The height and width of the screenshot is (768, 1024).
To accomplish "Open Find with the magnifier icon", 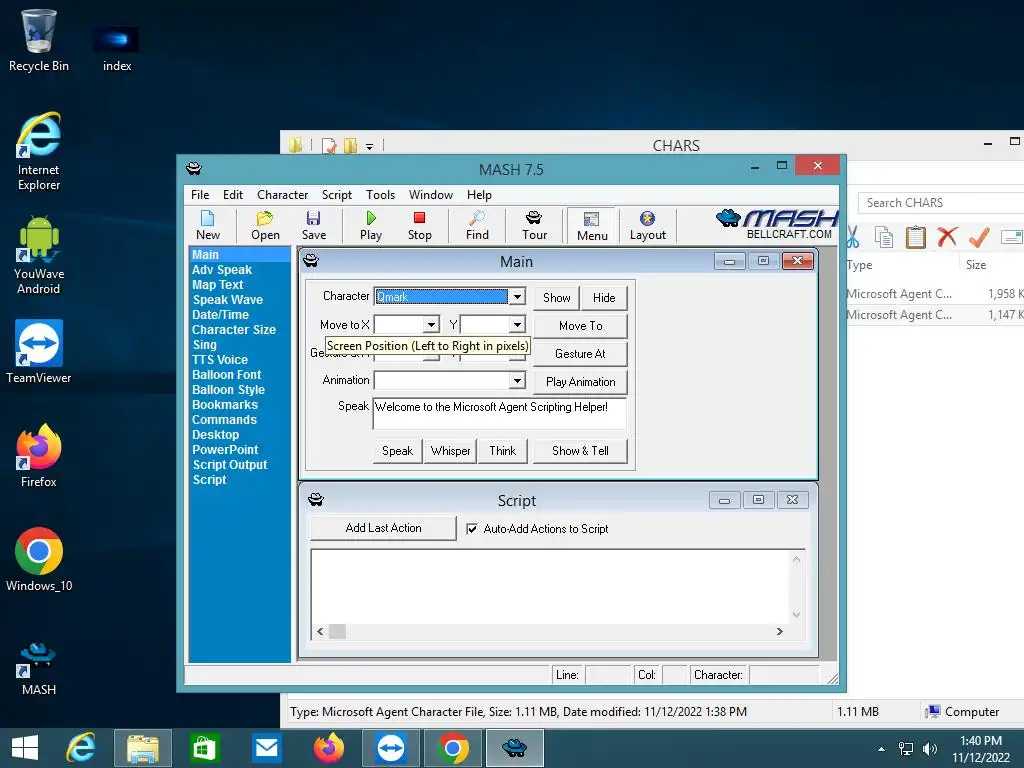I will tap(477, 225).
